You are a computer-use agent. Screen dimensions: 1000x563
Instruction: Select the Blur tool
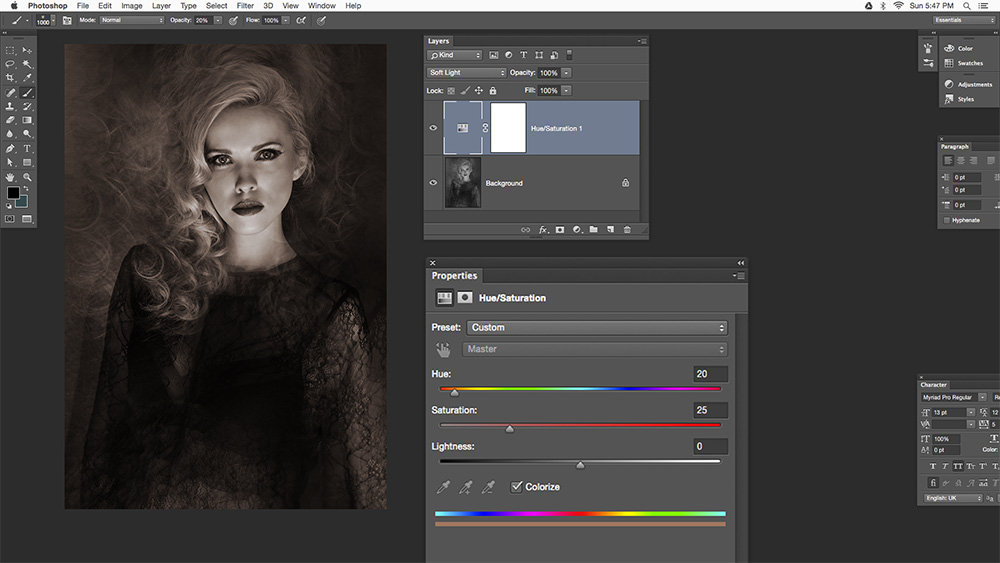tap(10, 134)
